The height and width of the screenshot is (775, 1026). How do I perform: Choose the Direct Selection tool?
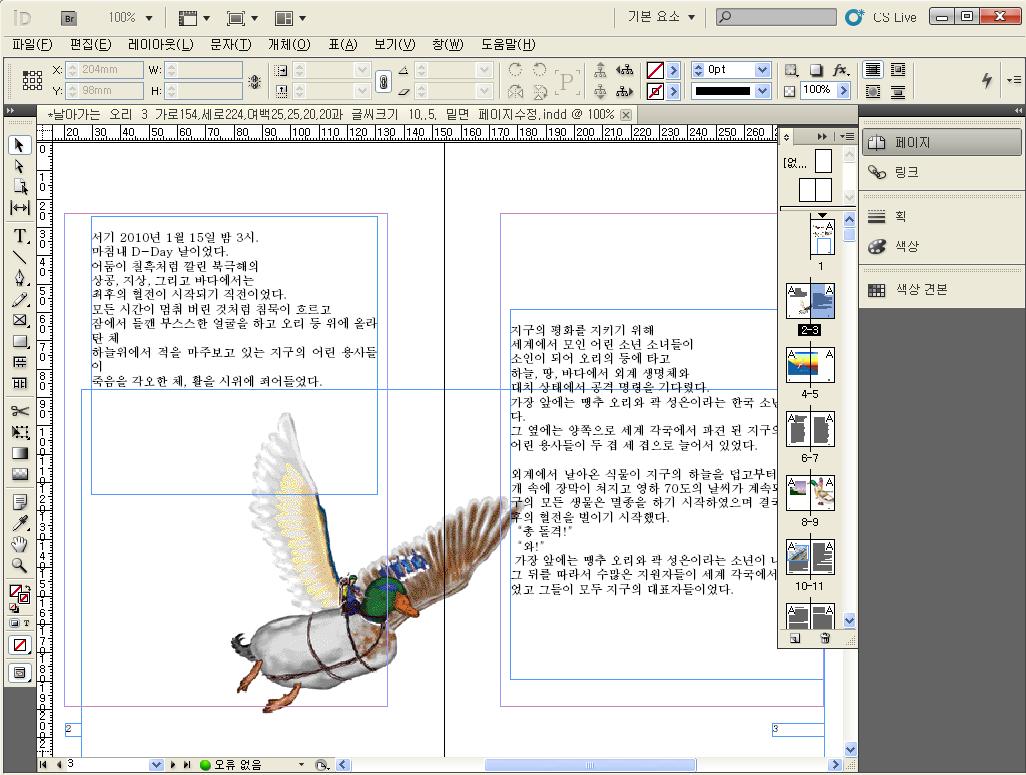pyautogui.click(x=19, y=166)
